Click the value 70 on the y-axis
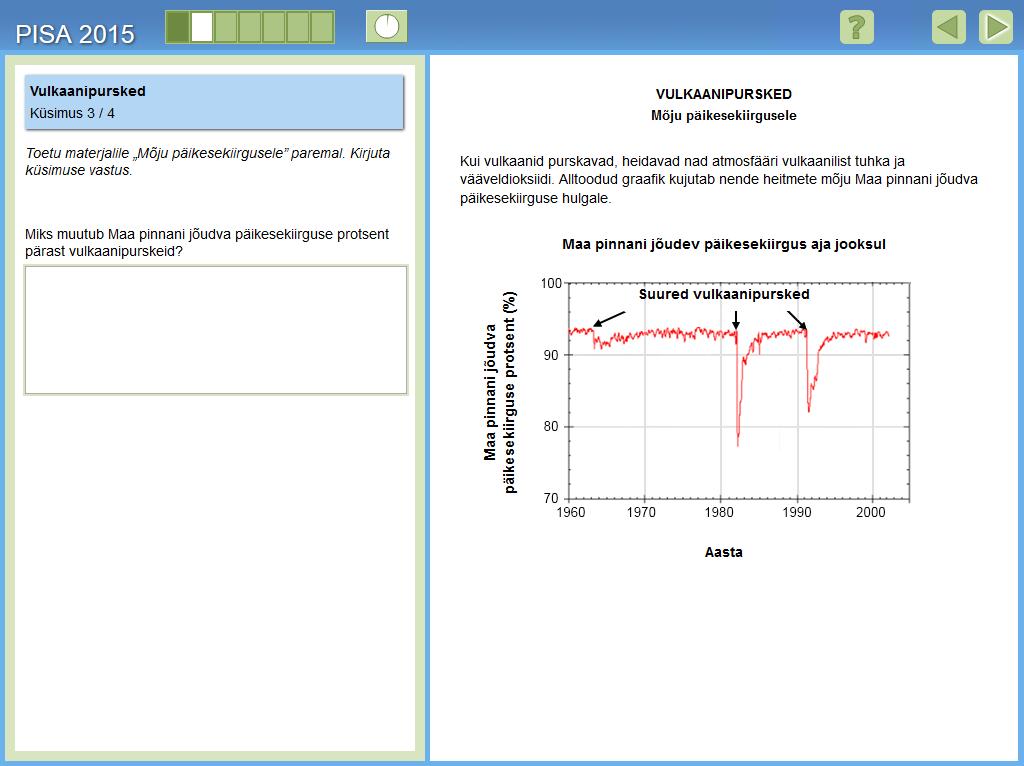 tap(551, 498)
